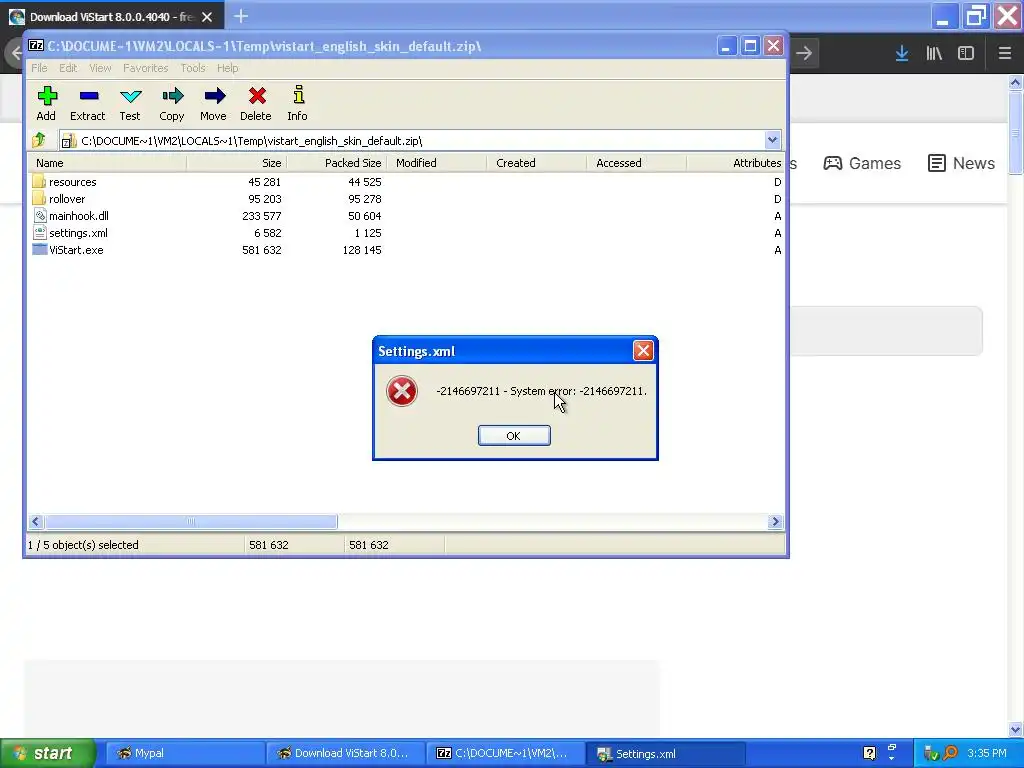The image size is (1024, 768).
Task: Go up one folder level icon
Action: pos(39,140)
